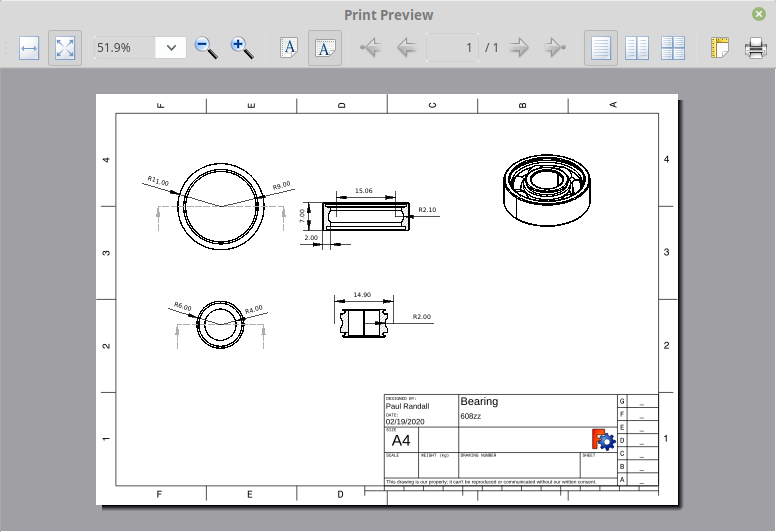The height and width of the screenshot is (532, 776).
Task: Click the 51.9% zoom input field
Action: (x=125, y=48)
